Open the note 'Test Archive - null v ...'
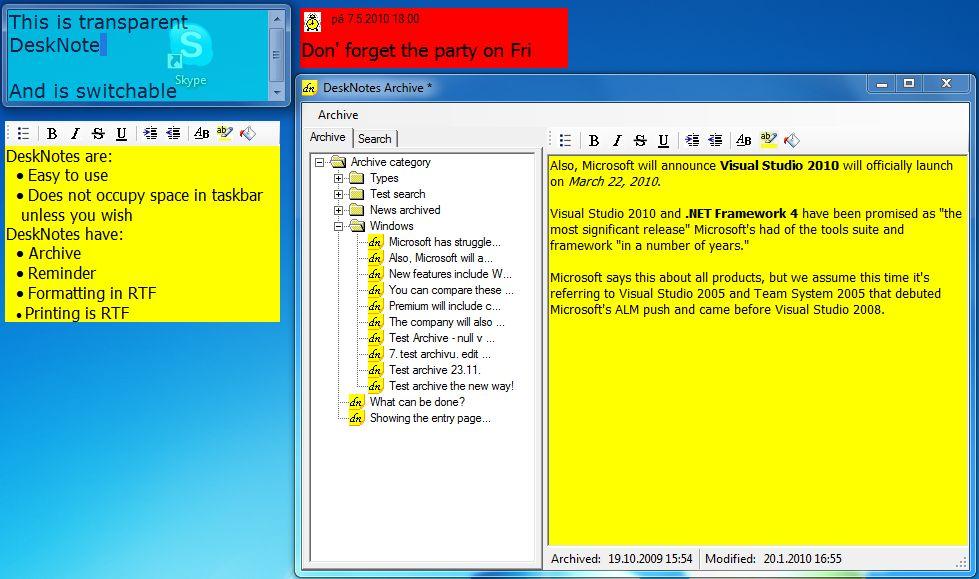Screen dimensions: 979x579 442,338
